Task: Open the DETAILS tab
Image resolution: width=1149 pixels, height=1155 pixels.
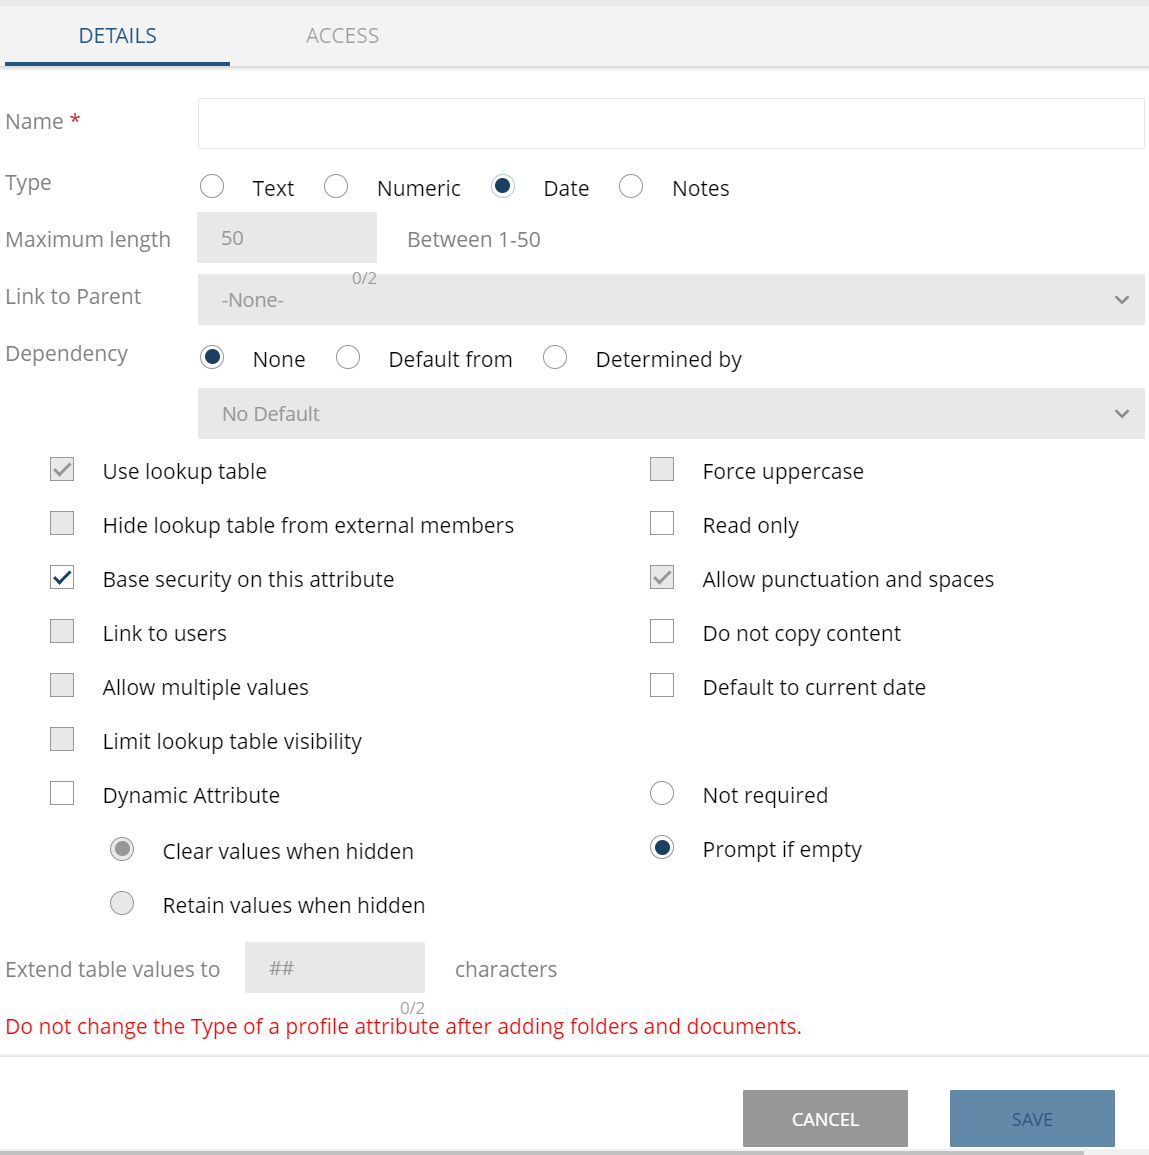Action: pyautogui.click(x=117, y=36)
